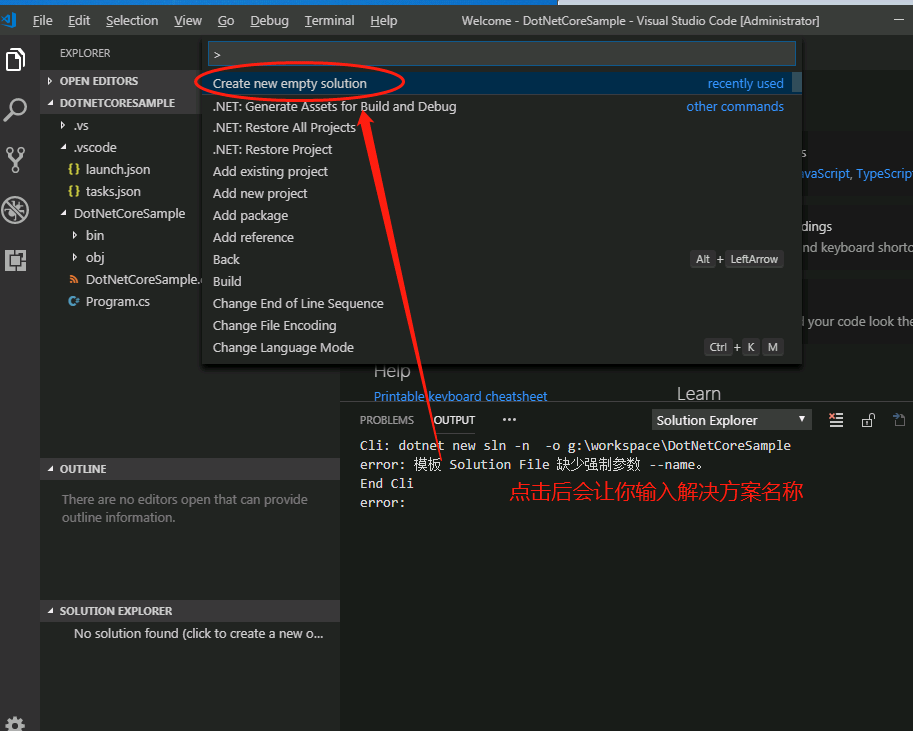
Task: Expand the Open Editors section
Action: pyautogui.click(x=121, y=81)
